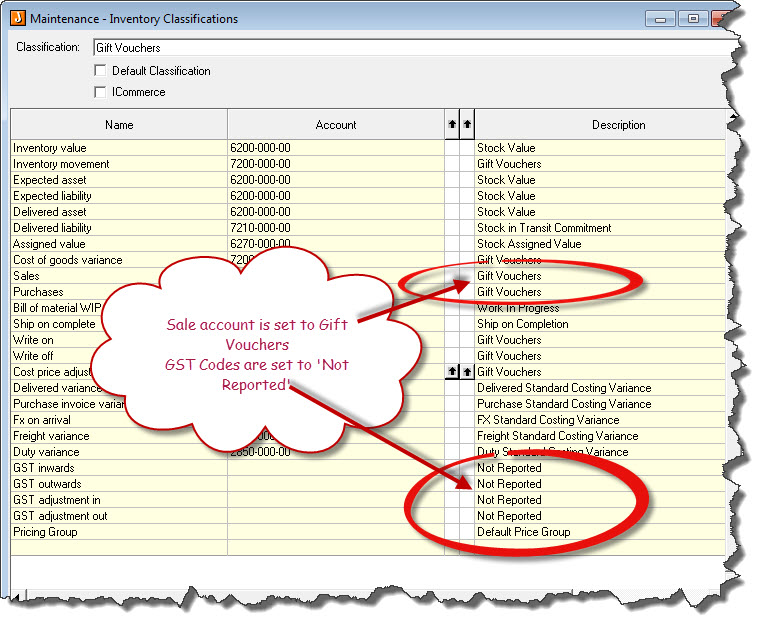
Task: Click first up-arrow in Cost price adjust row
Action: [452, 372]
